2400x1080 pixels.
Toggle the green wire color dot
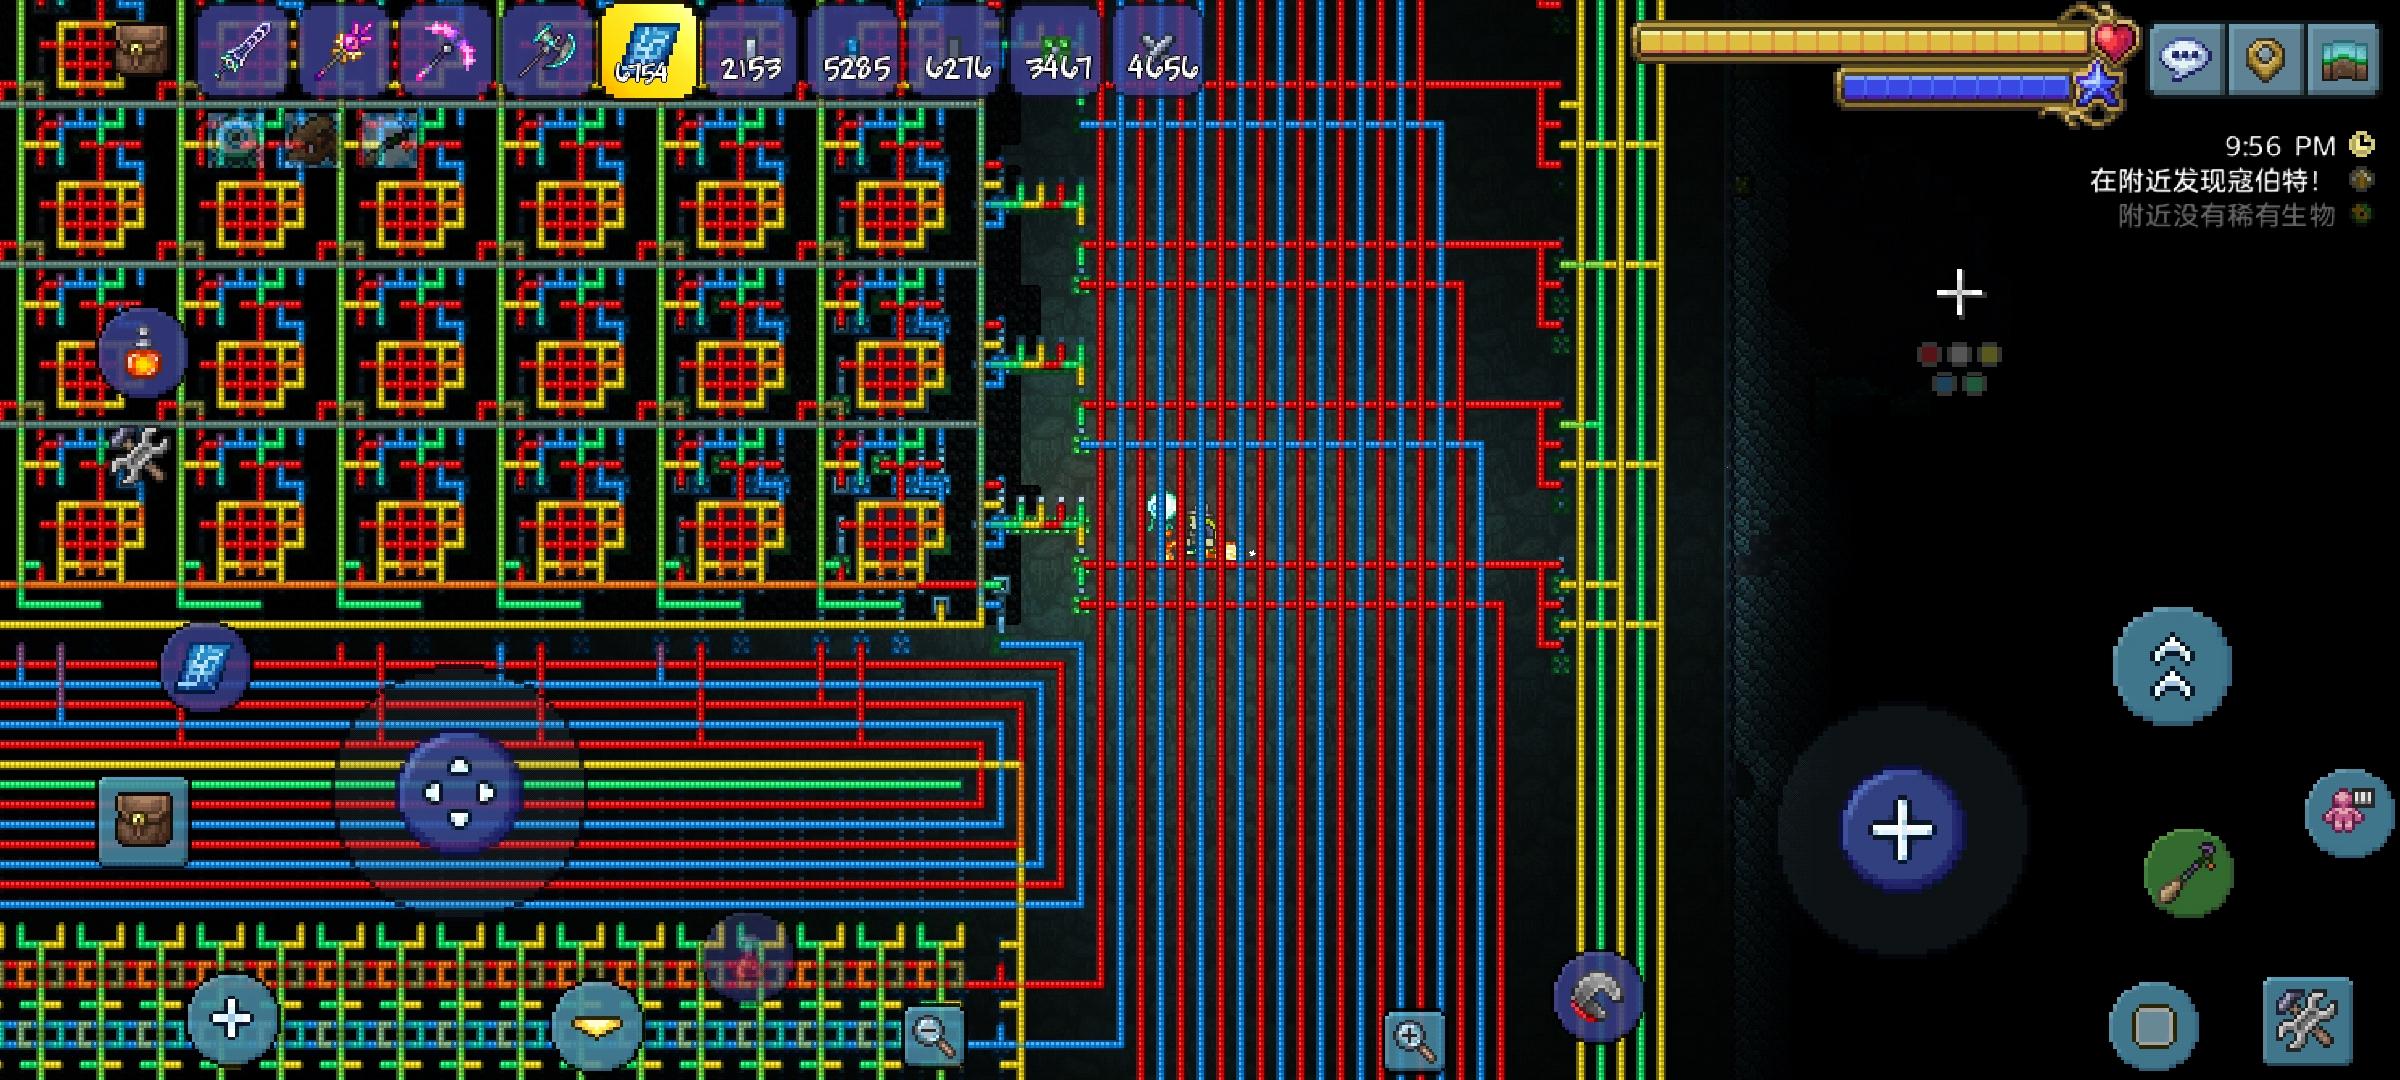(x=1974, y=383)
